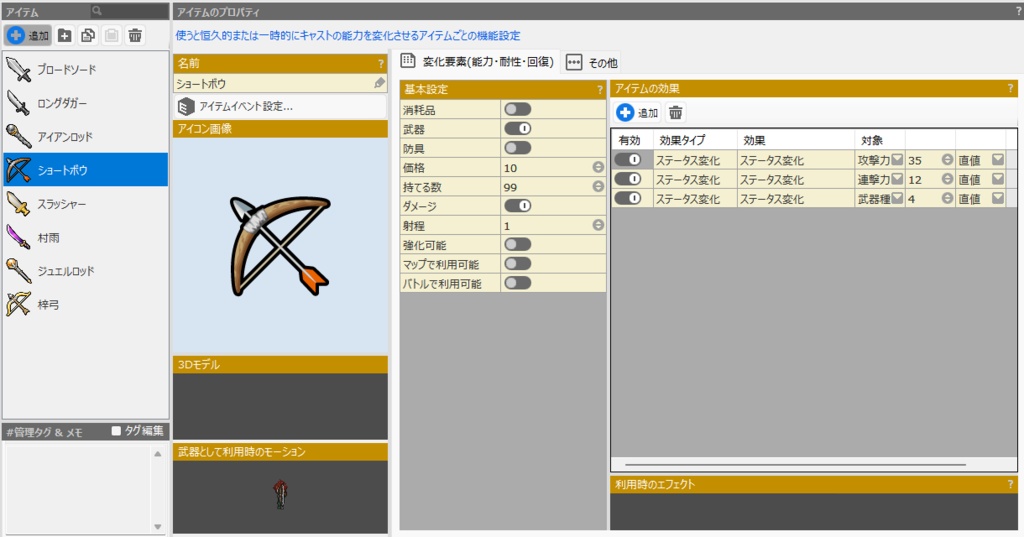Toggle the 武器 switch
This screenshot has width=1024, height=537.
pyautogui.click(x=517, y=129)
